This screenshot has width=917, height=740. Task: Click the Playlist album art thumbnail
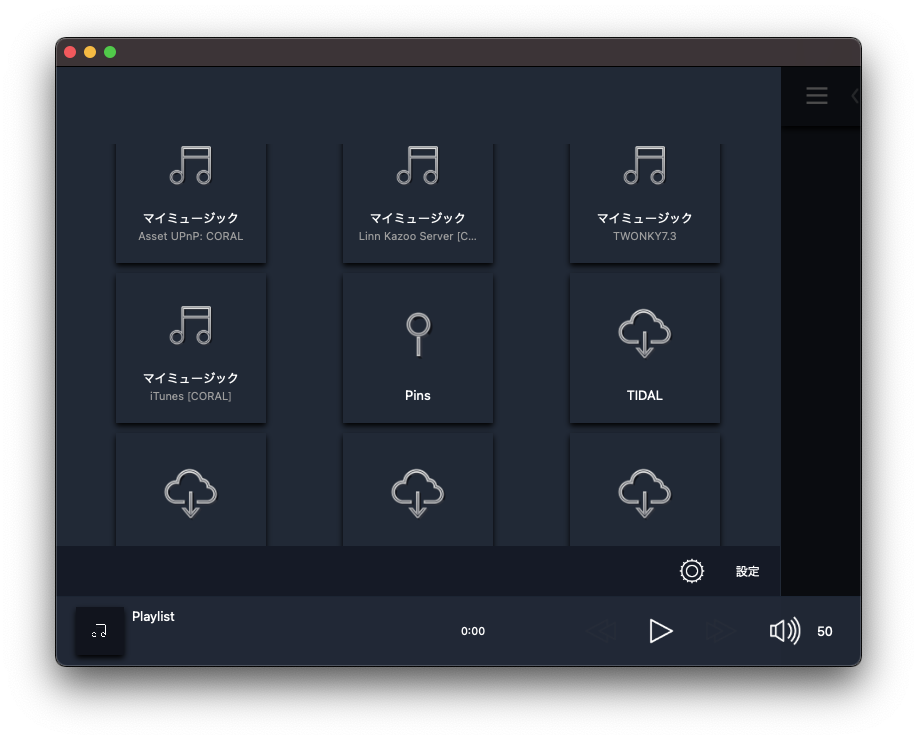pyautogui.click(x=99, y=631)
